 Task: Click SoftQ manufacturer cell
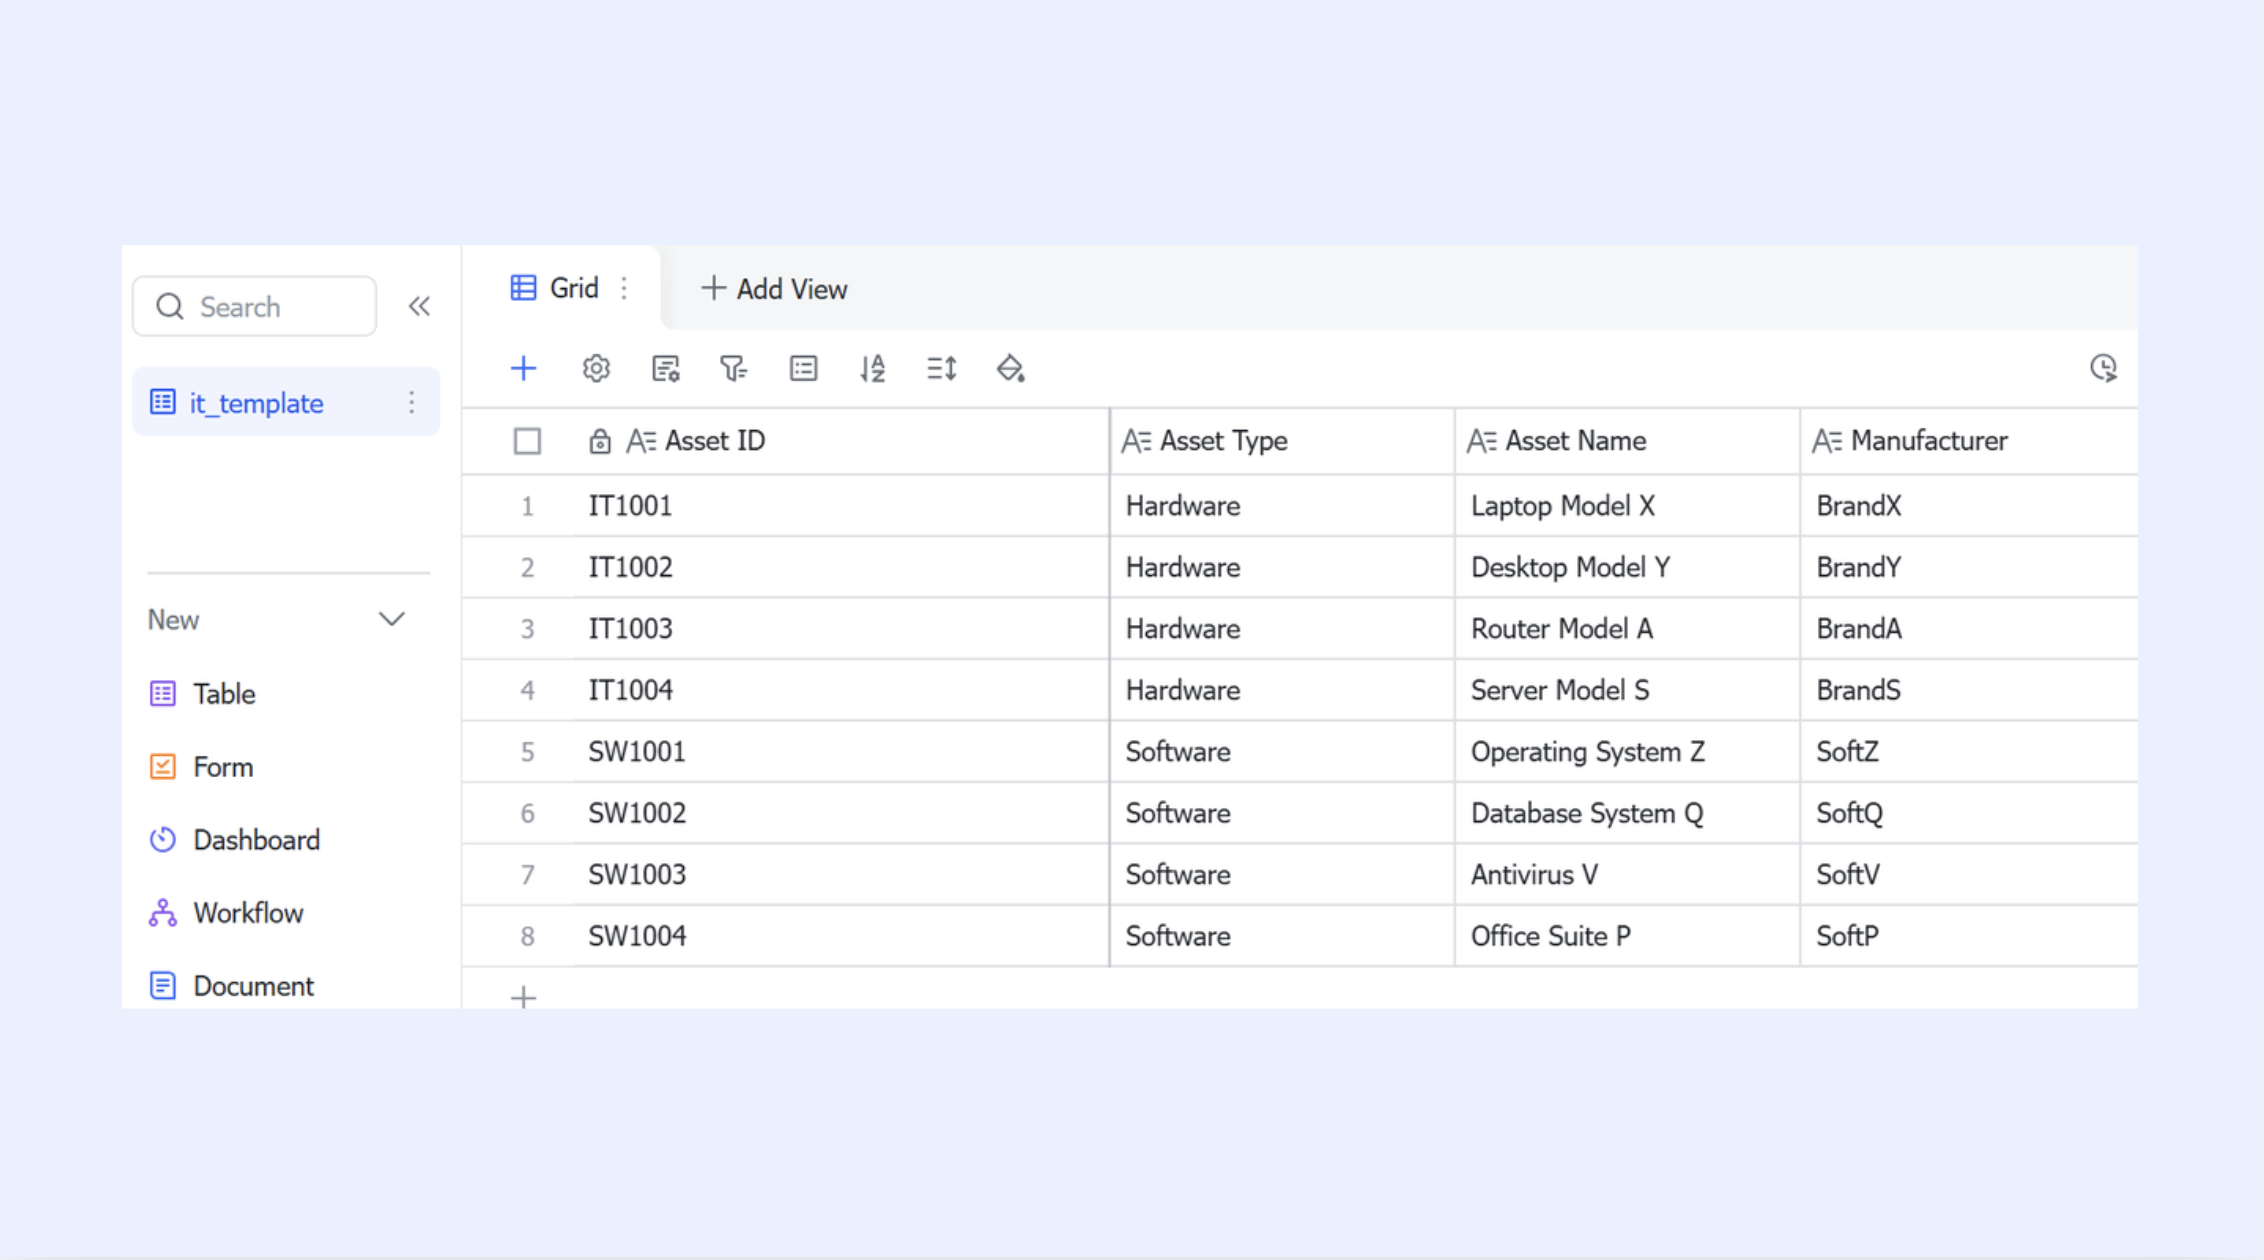point(1968,813)
